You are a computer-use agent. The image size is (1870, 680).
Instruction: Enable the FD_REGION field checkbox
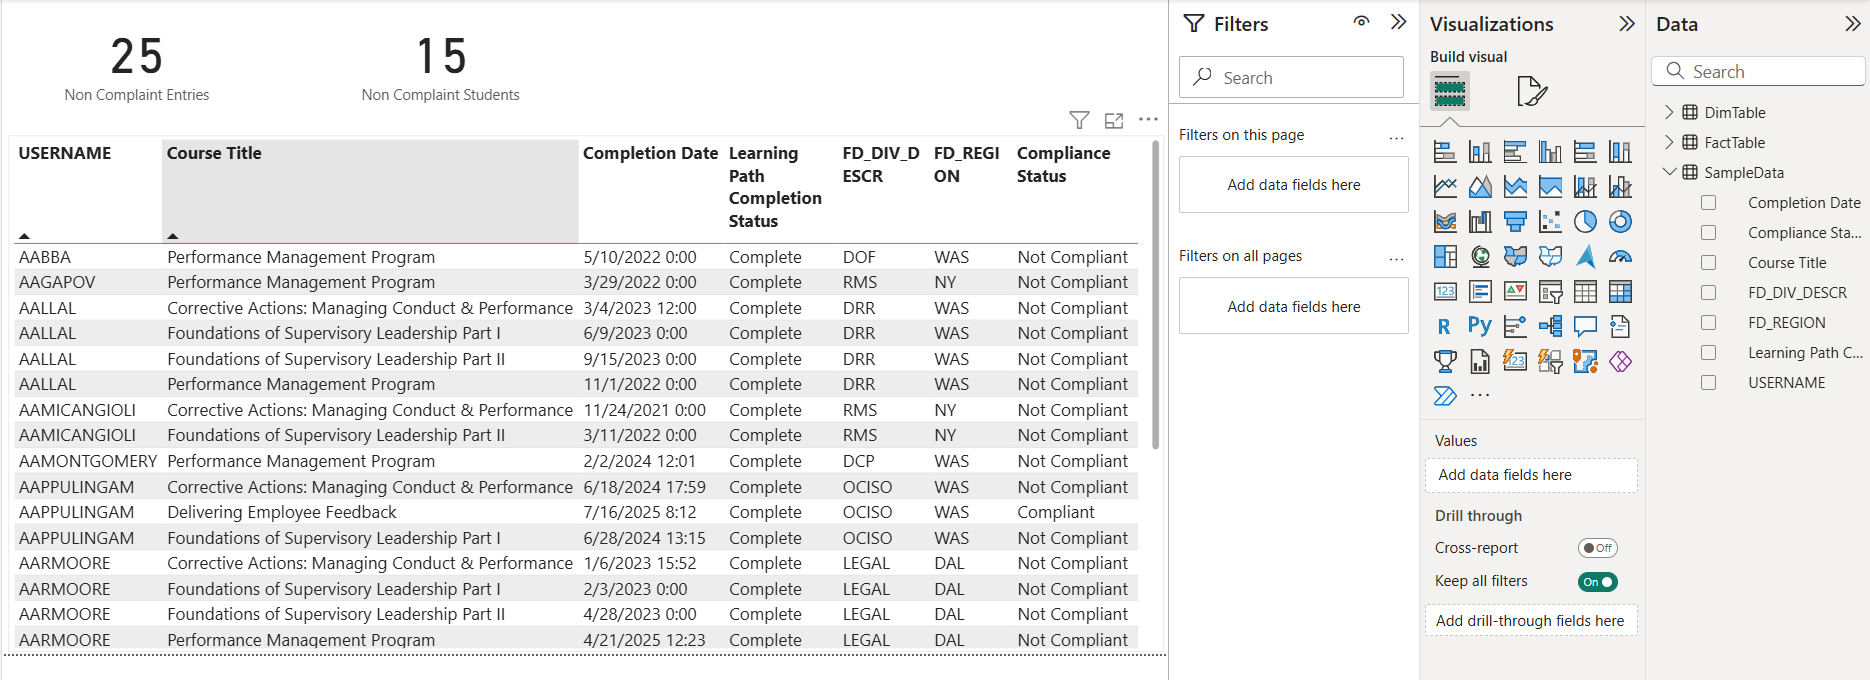click(1708, 323)
